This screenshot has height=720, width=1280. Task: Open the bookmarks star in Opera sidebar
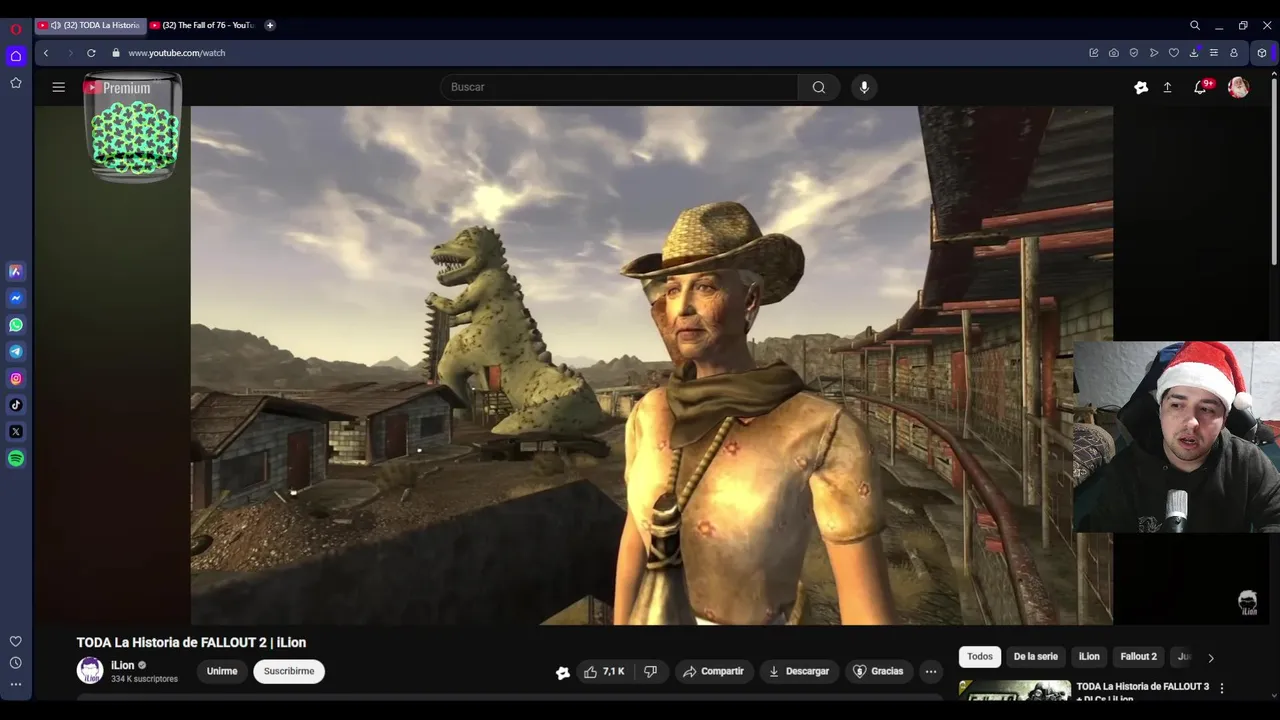(x=16, y=83)
